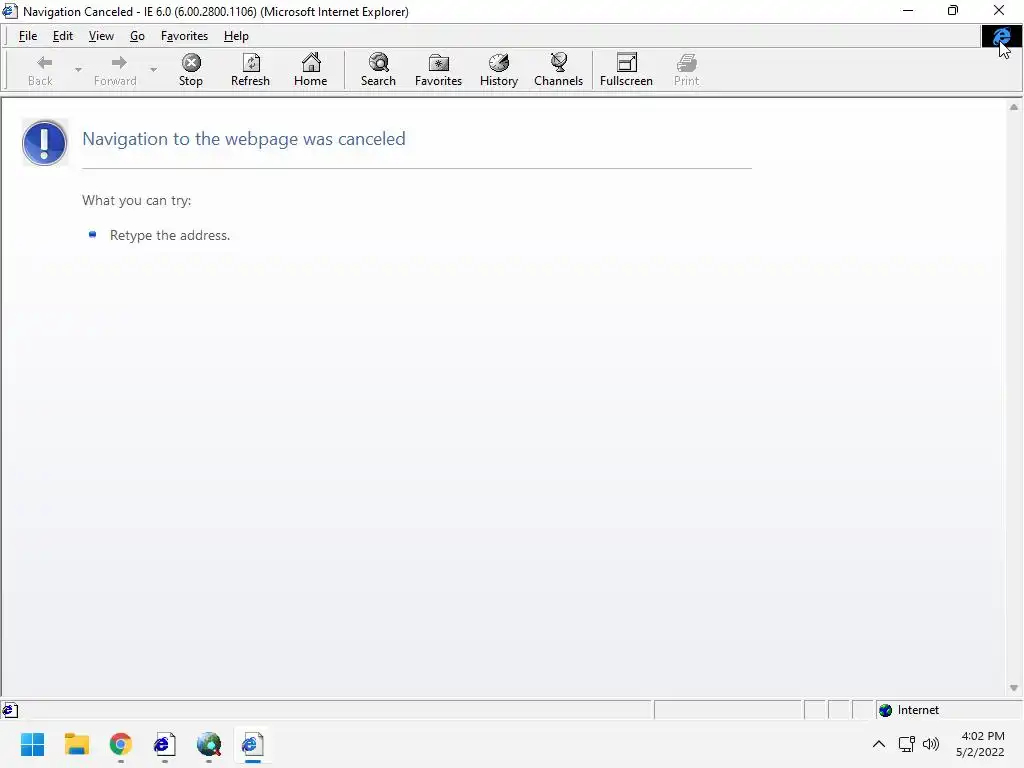Open the Search toolbar button
The height and width of the screenshot is (768, 1024).
[x=378, y=71]
